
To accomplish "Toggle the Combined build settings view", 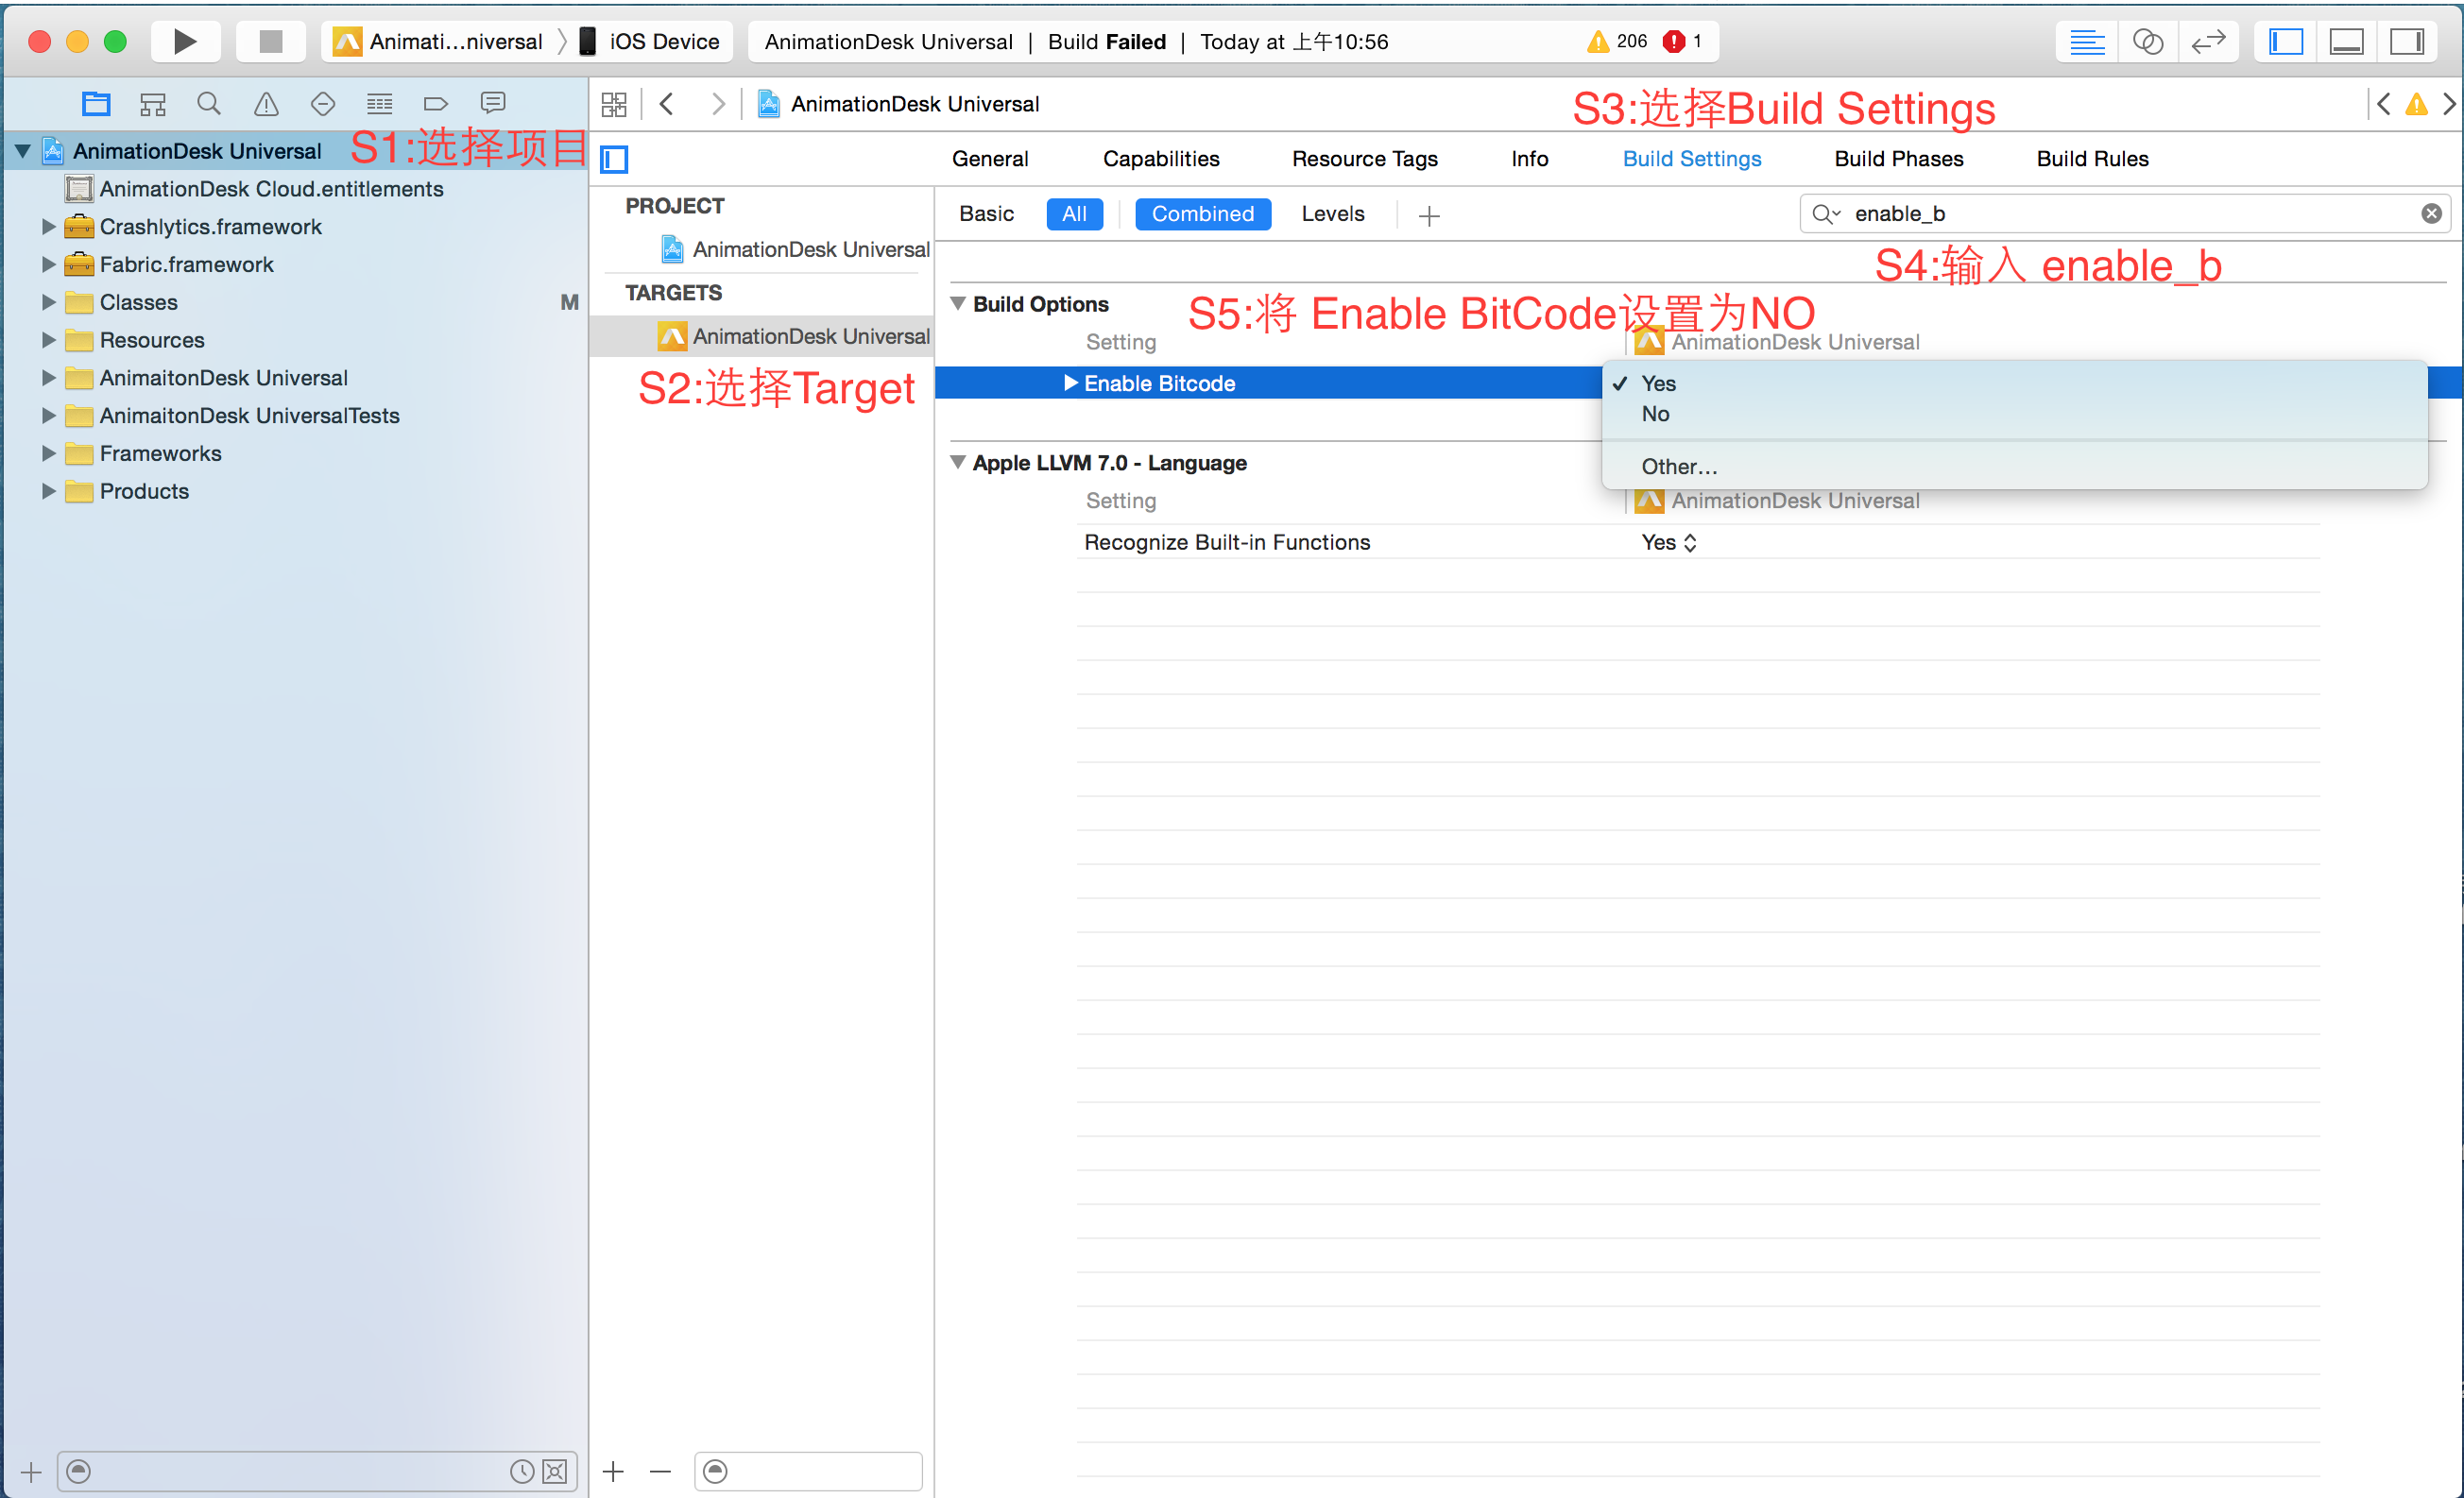I will coord(1202,212).
